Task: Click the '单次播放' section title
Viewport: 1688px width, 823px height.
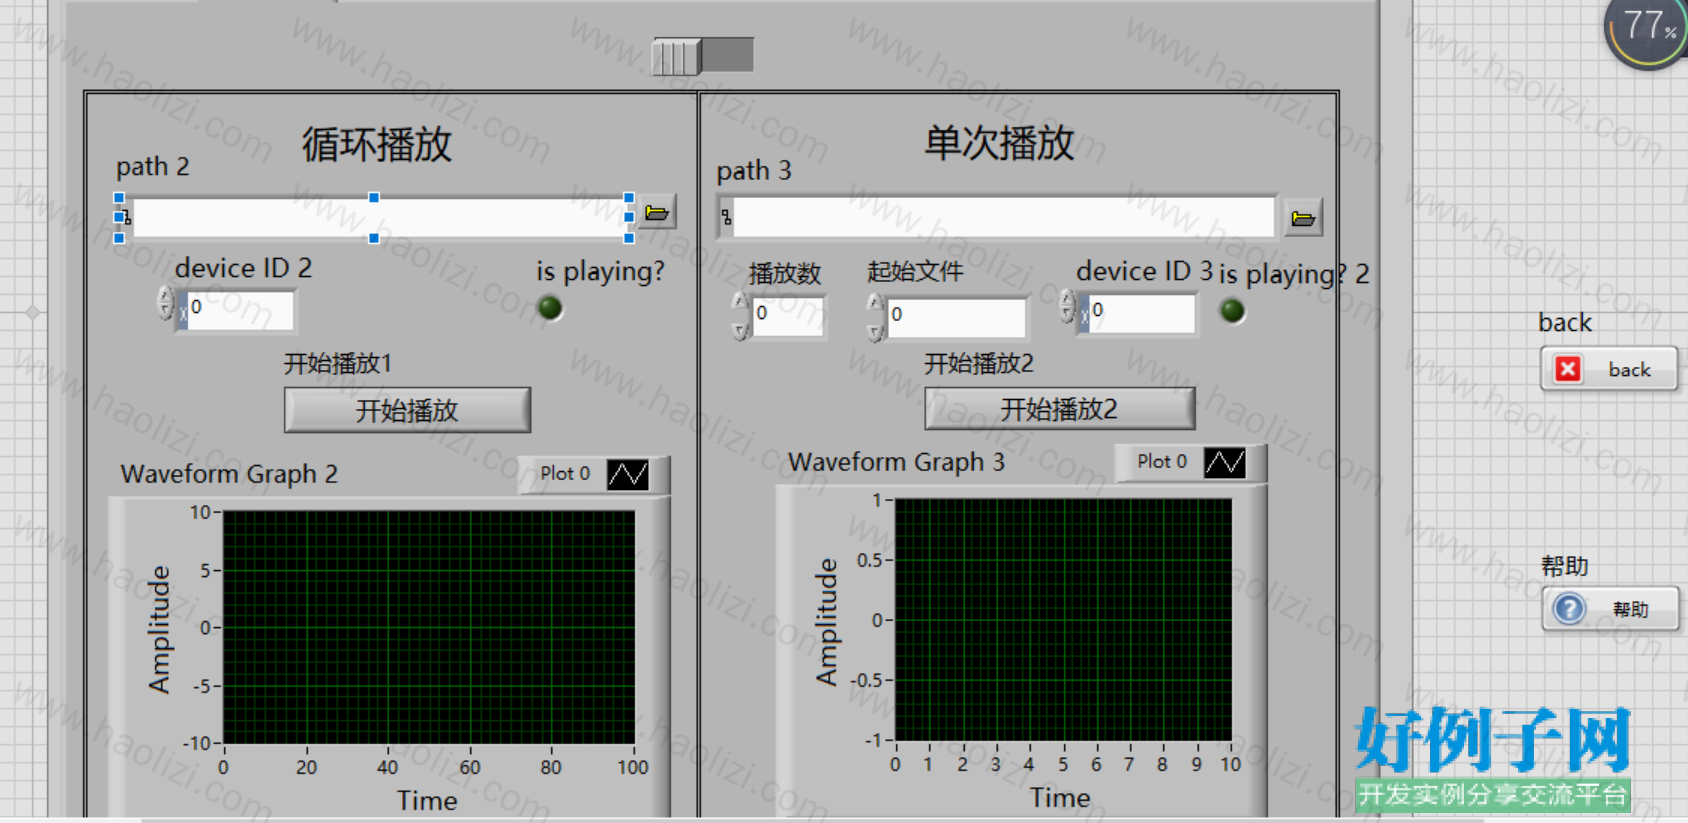Action: [x=999, y=143]
